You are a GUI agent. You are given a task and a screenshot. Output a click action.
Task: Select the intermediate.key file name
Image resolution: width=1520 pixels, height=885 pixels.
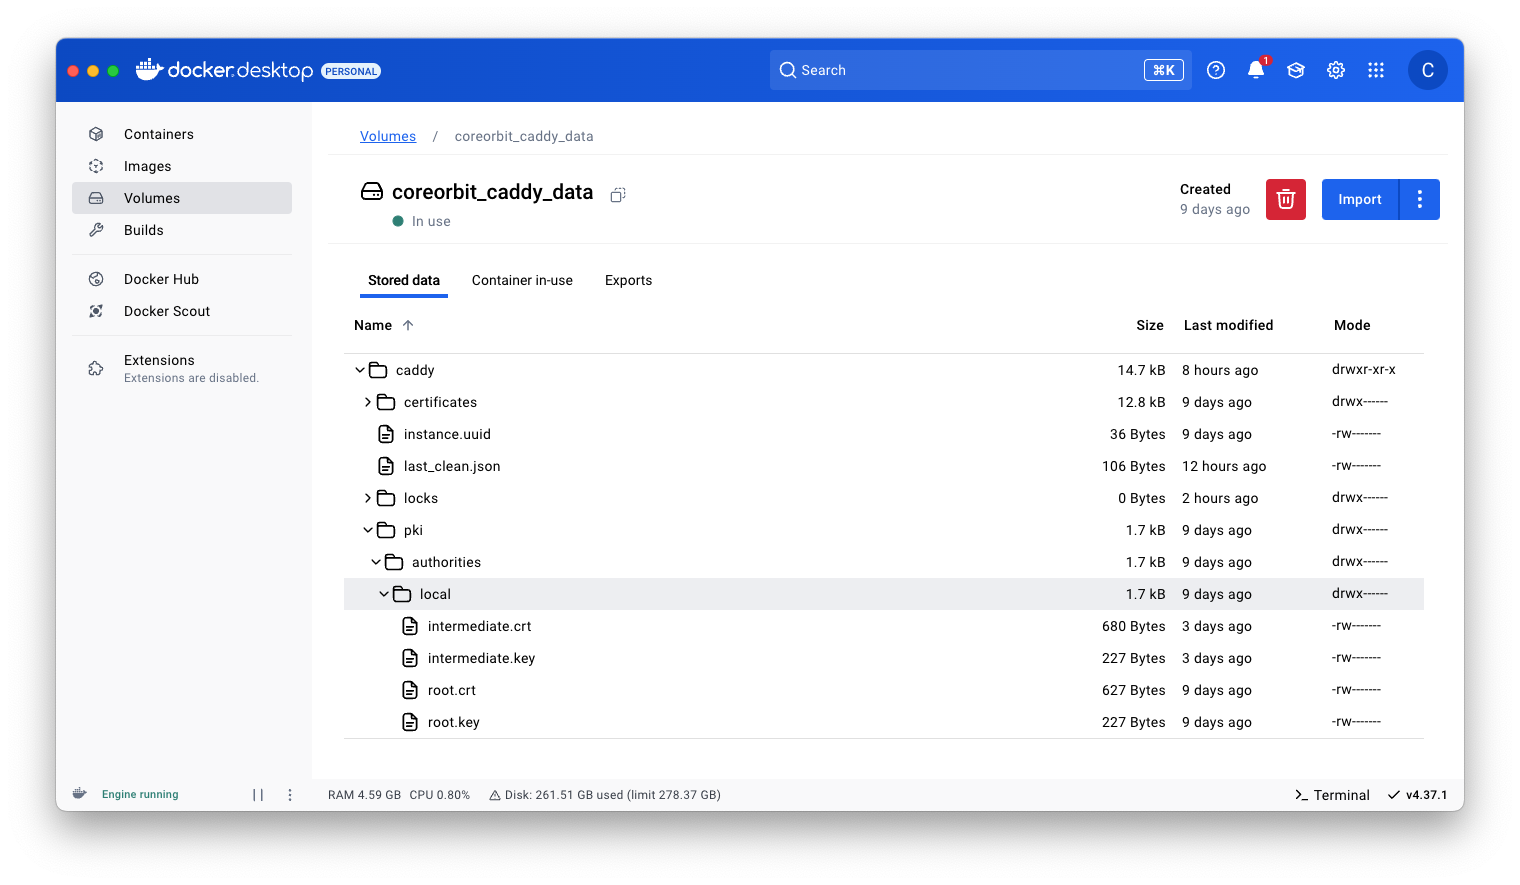(482, 658)
